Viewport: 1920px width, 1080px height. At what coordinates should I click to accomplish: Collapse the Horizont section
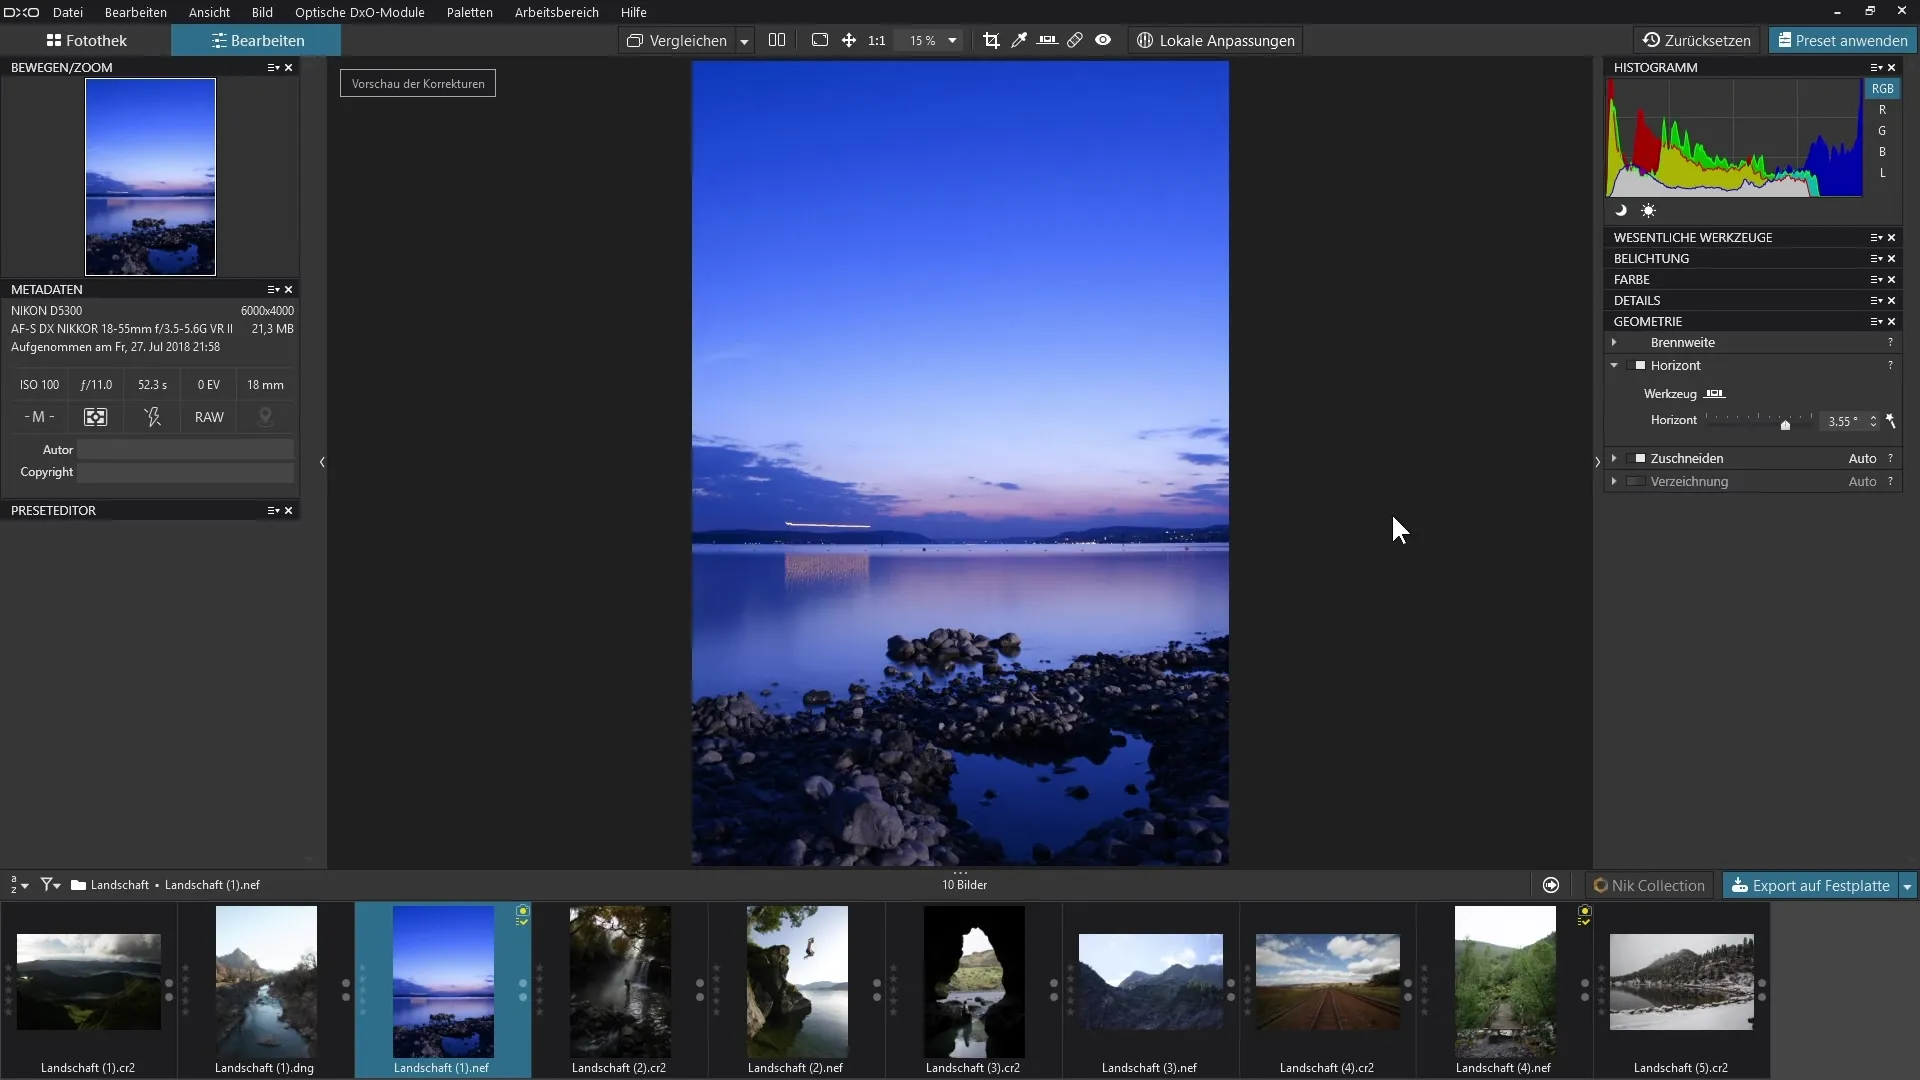pos(1614,365)
